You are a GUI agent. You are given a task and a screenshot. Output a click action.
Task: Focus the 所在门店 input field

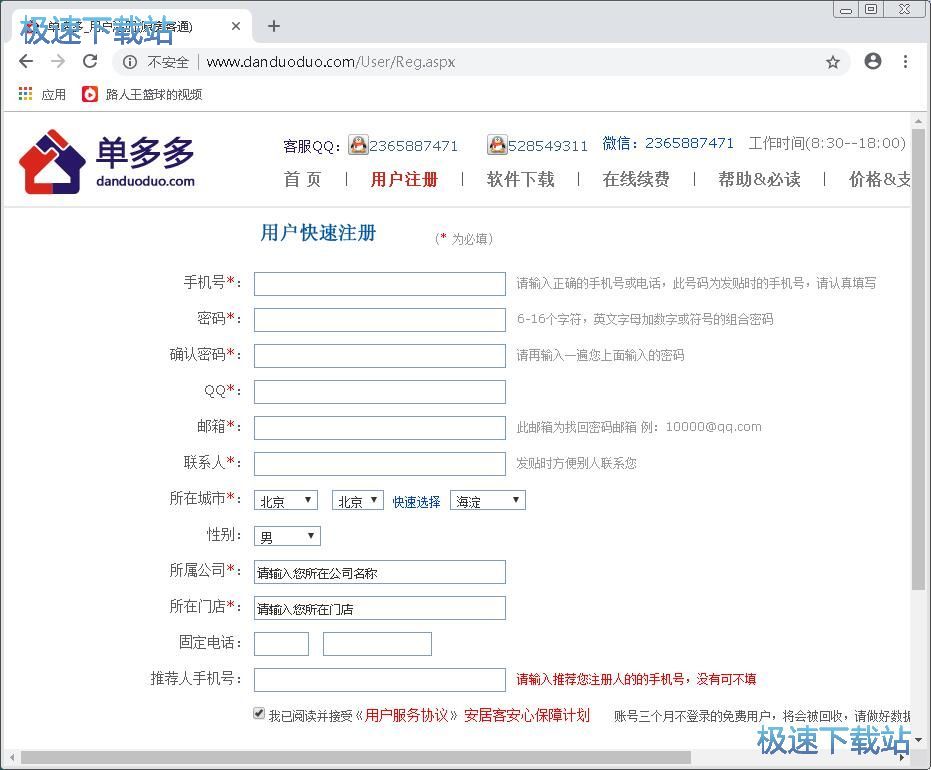pos(380,608)
